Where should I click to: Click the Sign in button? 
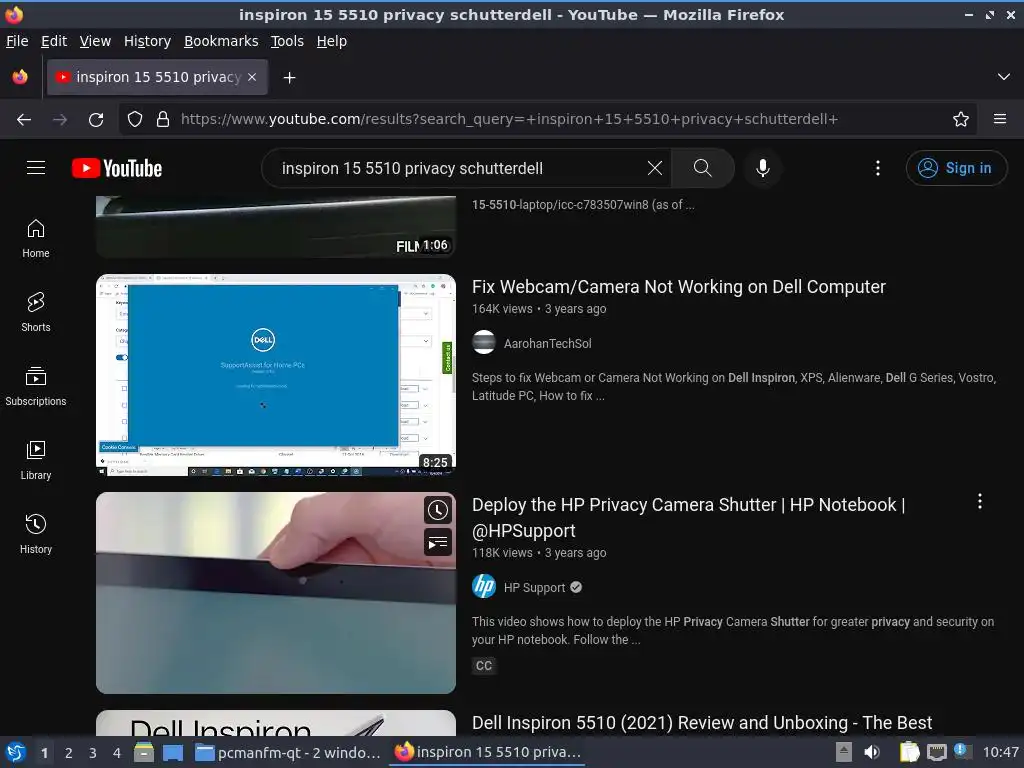(956, 168)
